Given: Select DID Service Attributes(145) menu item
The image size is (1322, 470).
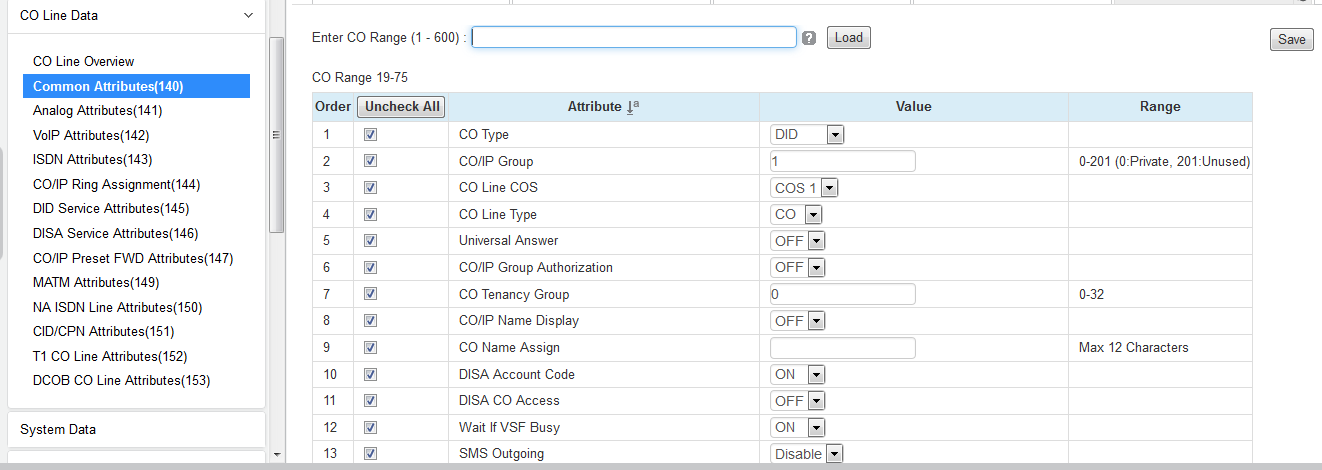Looking at the screenshot, I should 110,208.
